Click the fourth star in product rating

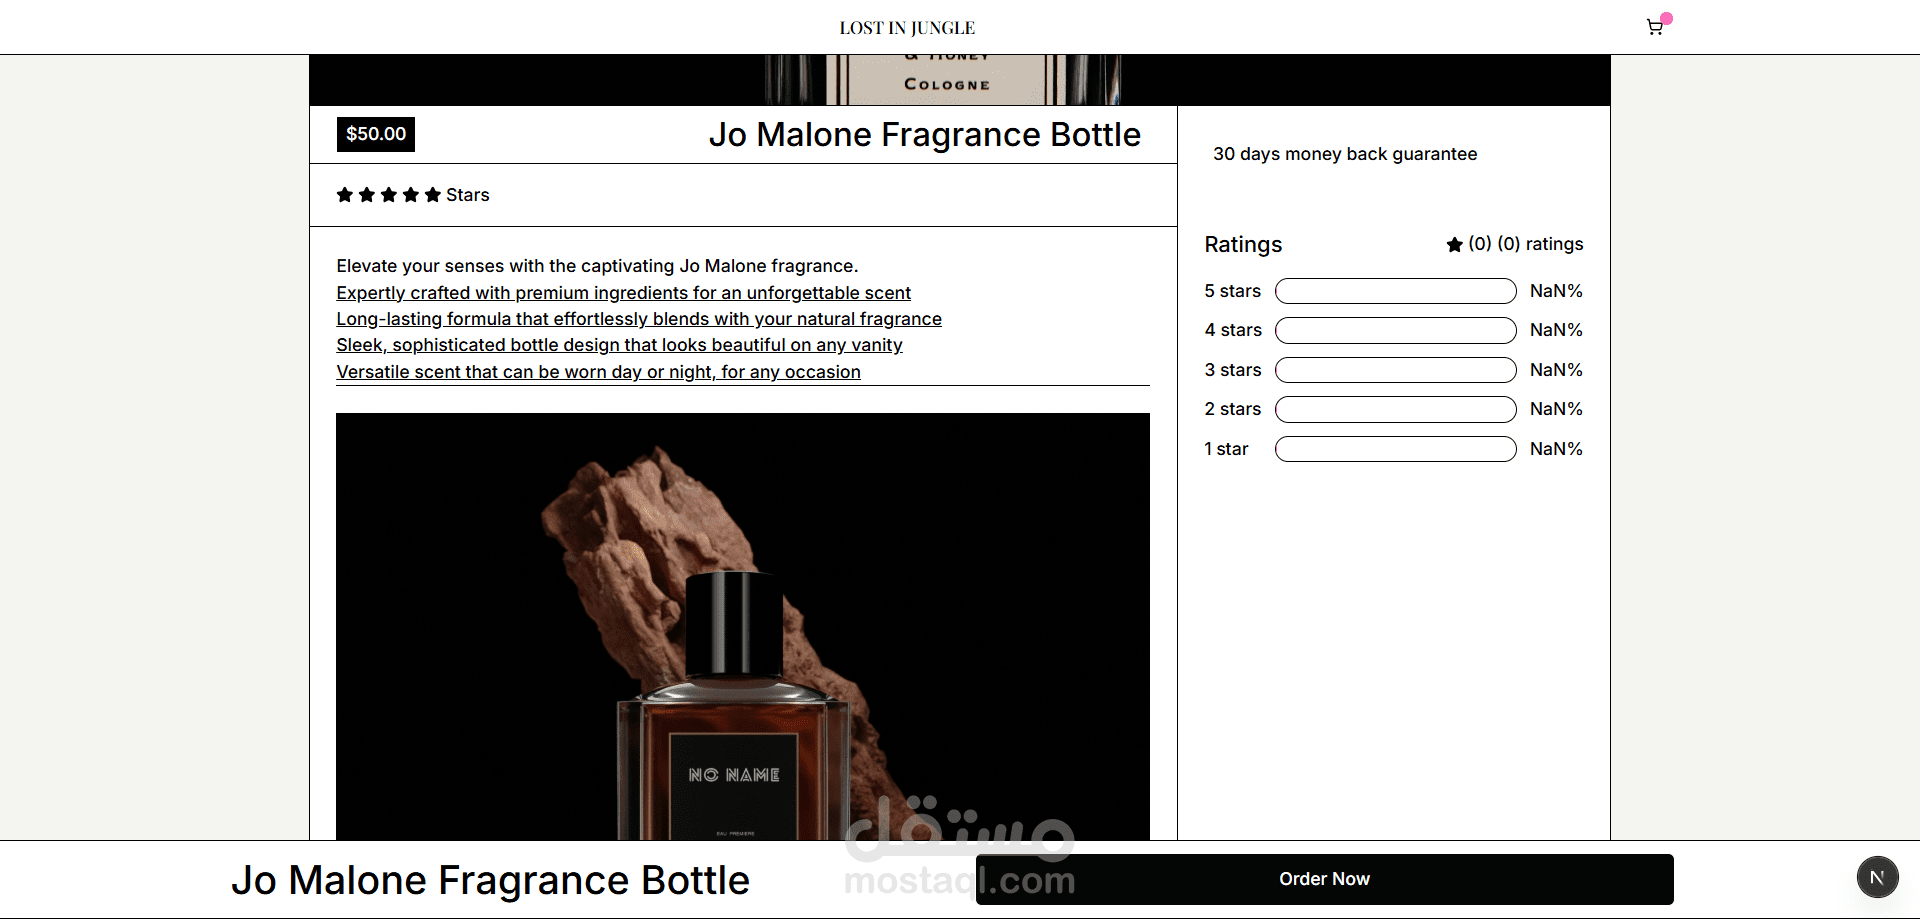click(411, 195)
